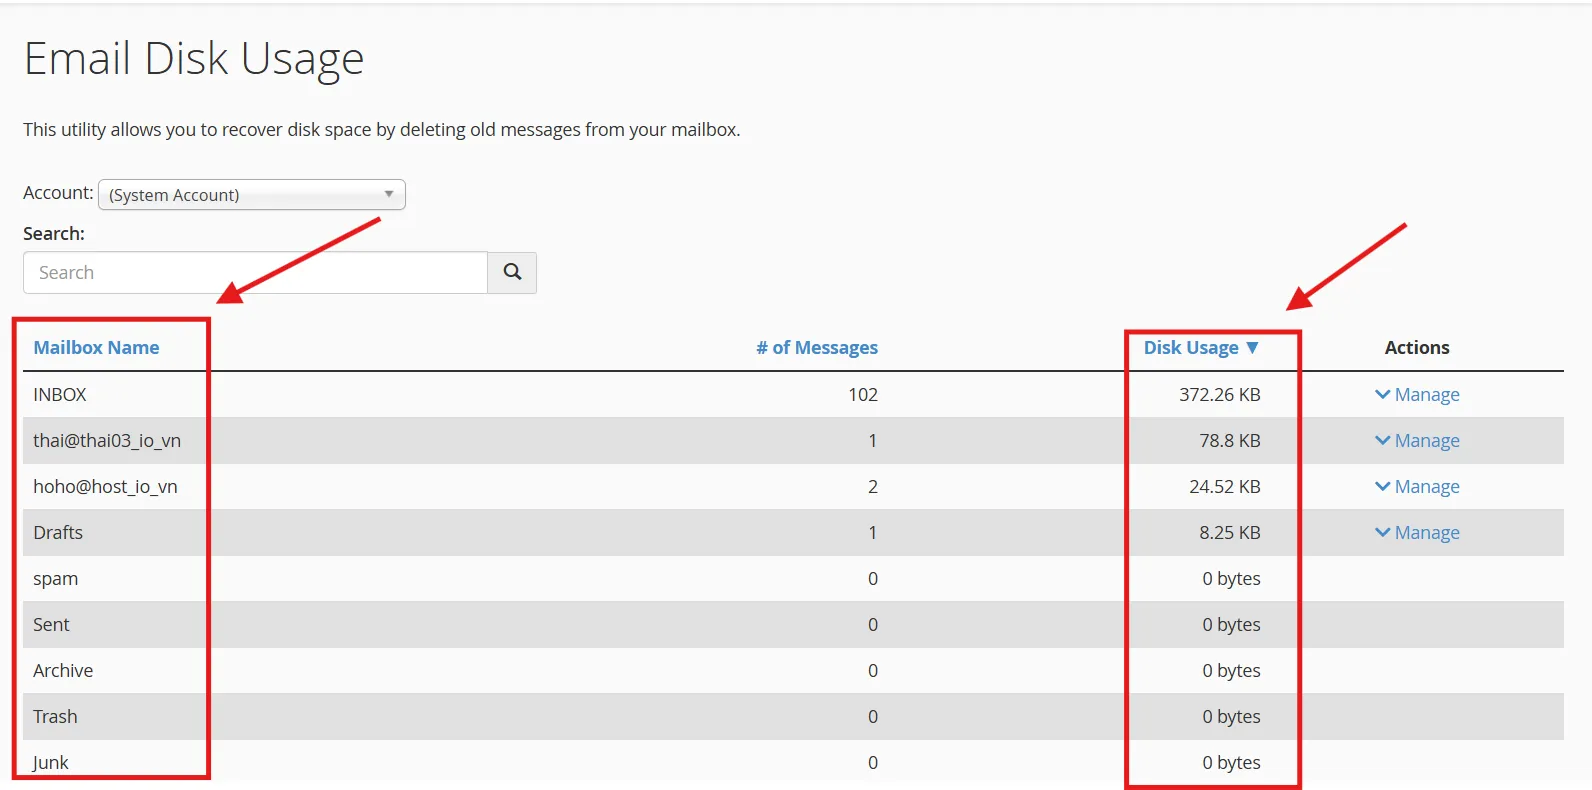The image size is (1592, 790).
Task: Open Manage for hoho@host_io_vn mailbox
Action: click(1417, 486)
